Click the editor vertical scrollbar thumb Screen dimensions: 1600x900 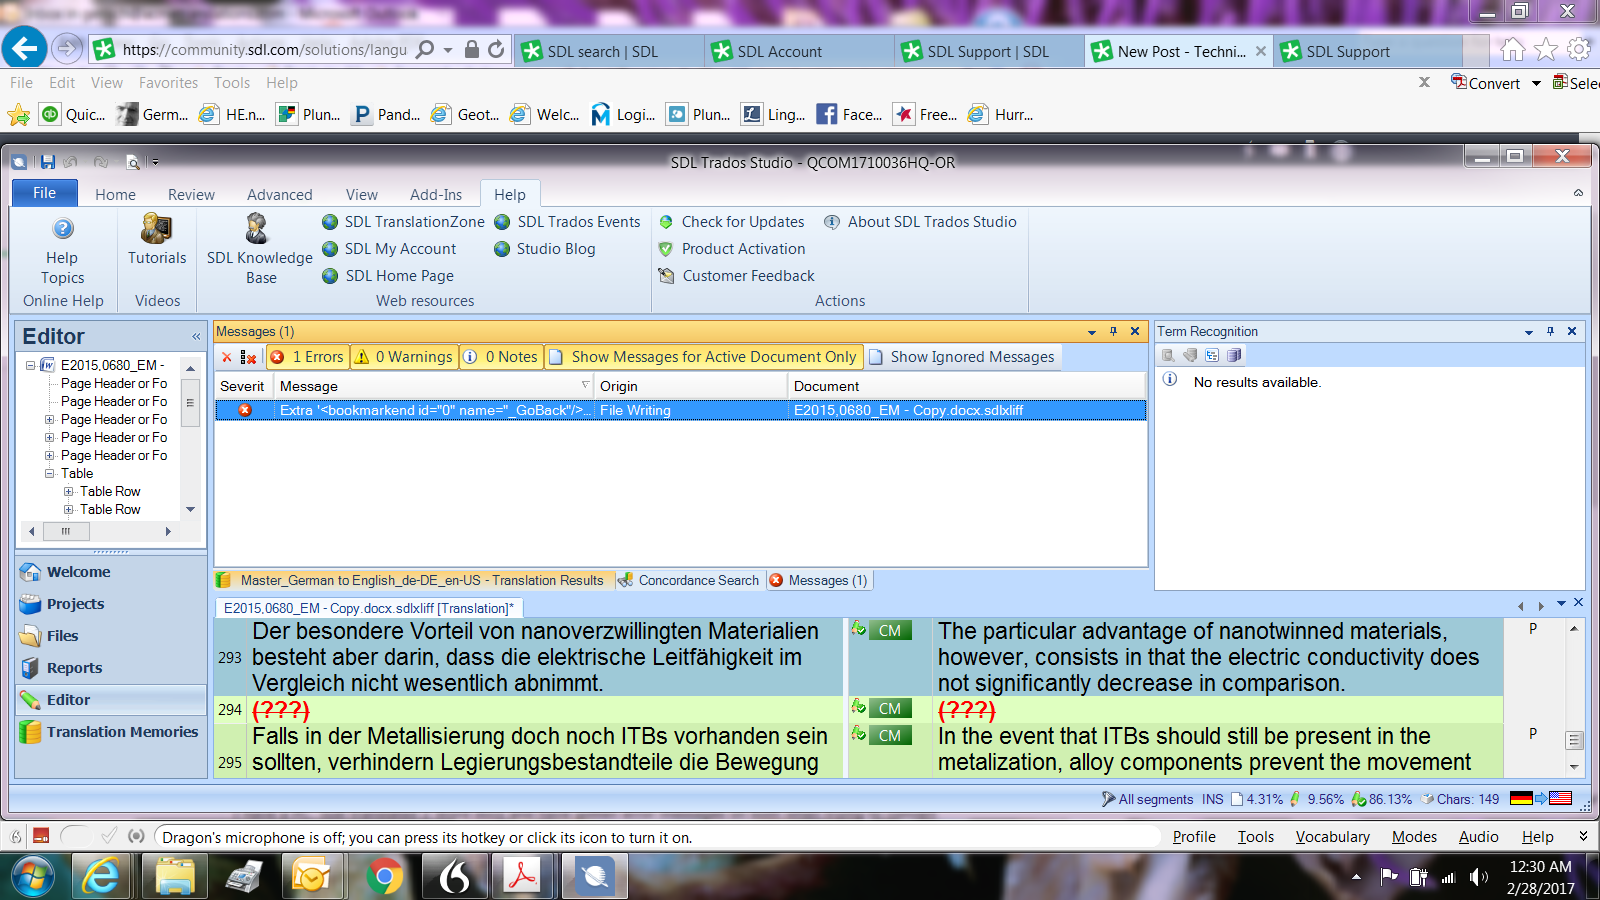[1574, 740]
